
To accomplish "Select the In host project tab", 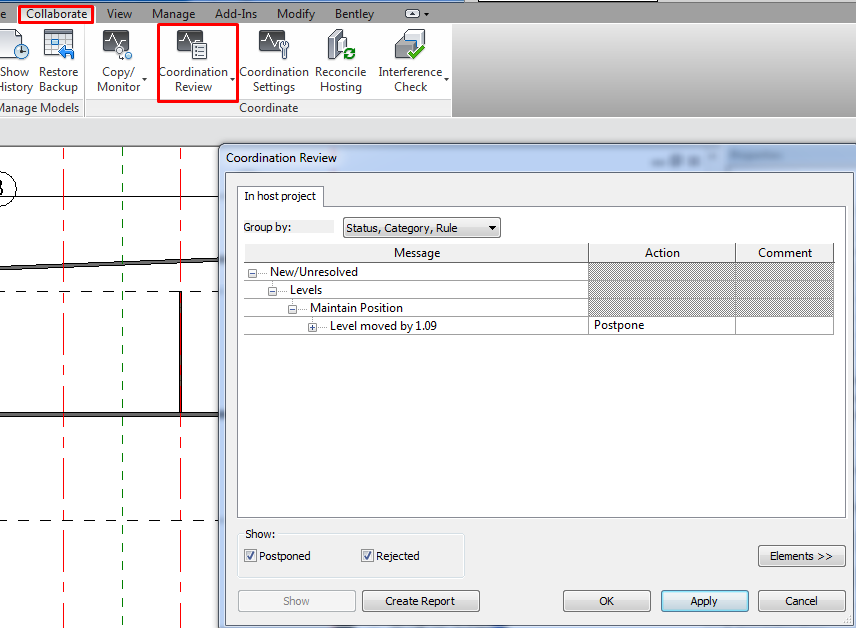I will coord(280,196).
